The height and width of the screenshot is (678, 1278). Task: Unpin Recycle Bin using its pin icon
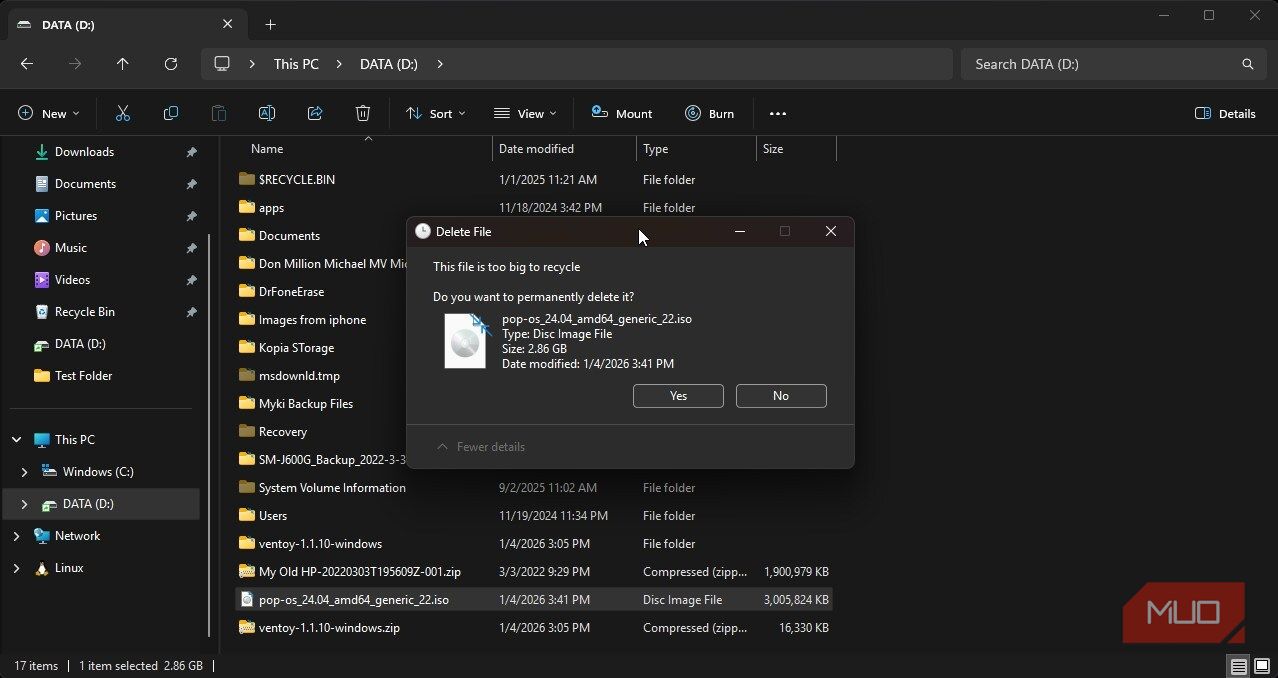pyautogui.click(x=191, y=312)
